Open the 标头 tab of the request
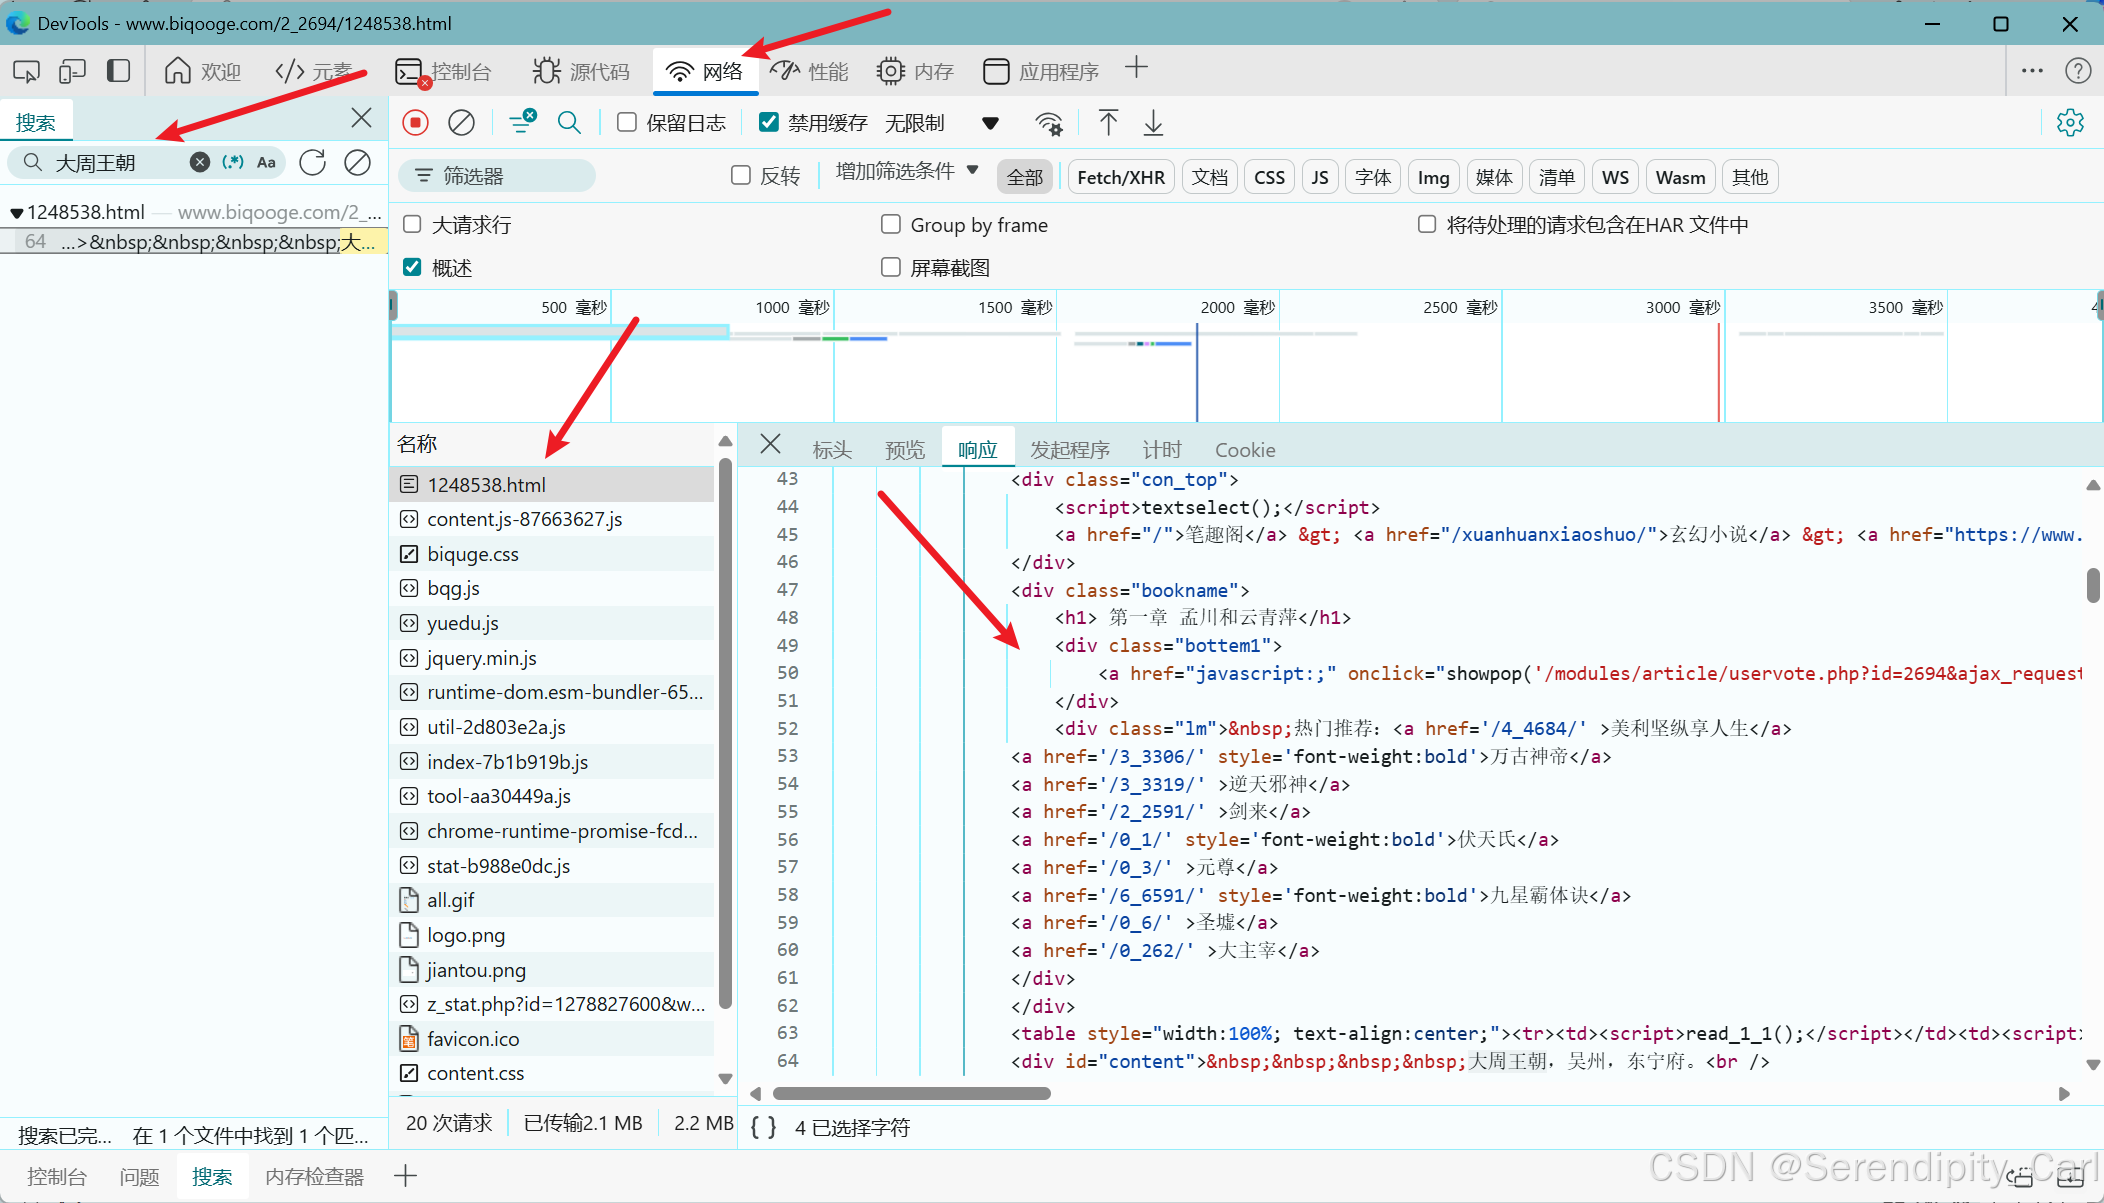The height and width of the screenshot is (1203, 2104). click(x=832, y=449)
